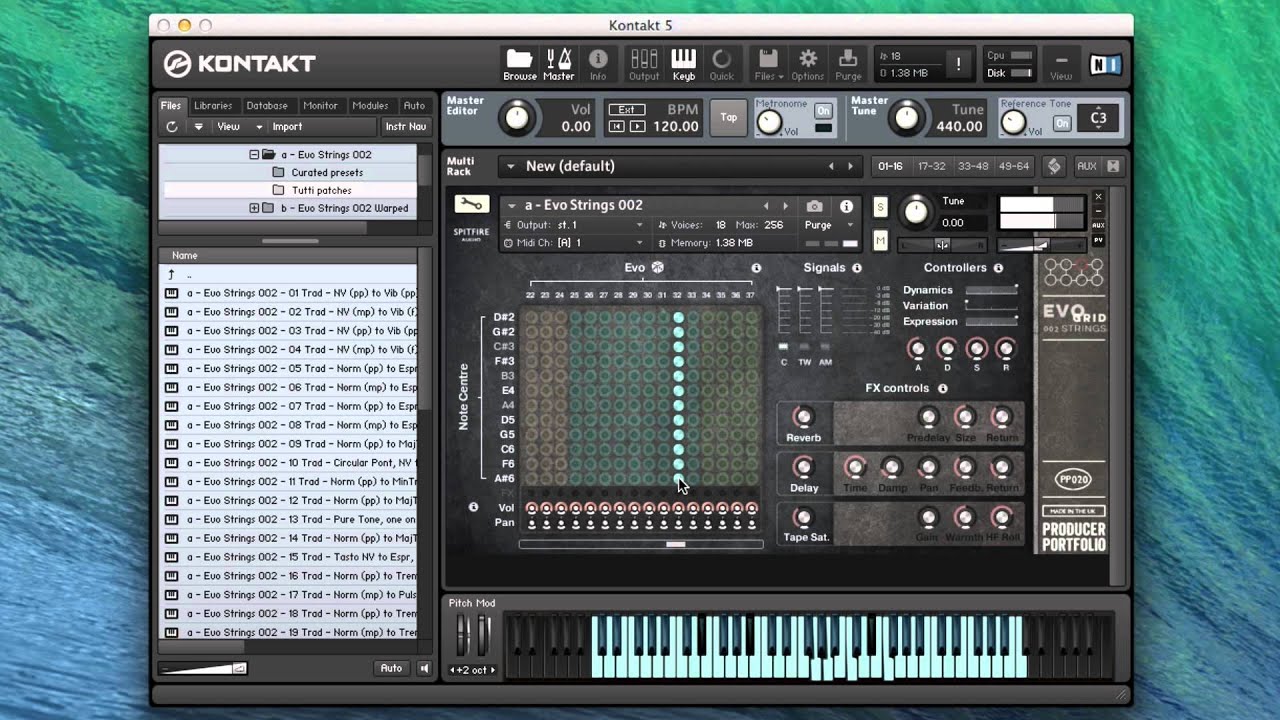The width and height of the screenshot is (1280, 720).
Task: Click the KSP script icon in Multi Rack
Action: [x=1053, y=166]
